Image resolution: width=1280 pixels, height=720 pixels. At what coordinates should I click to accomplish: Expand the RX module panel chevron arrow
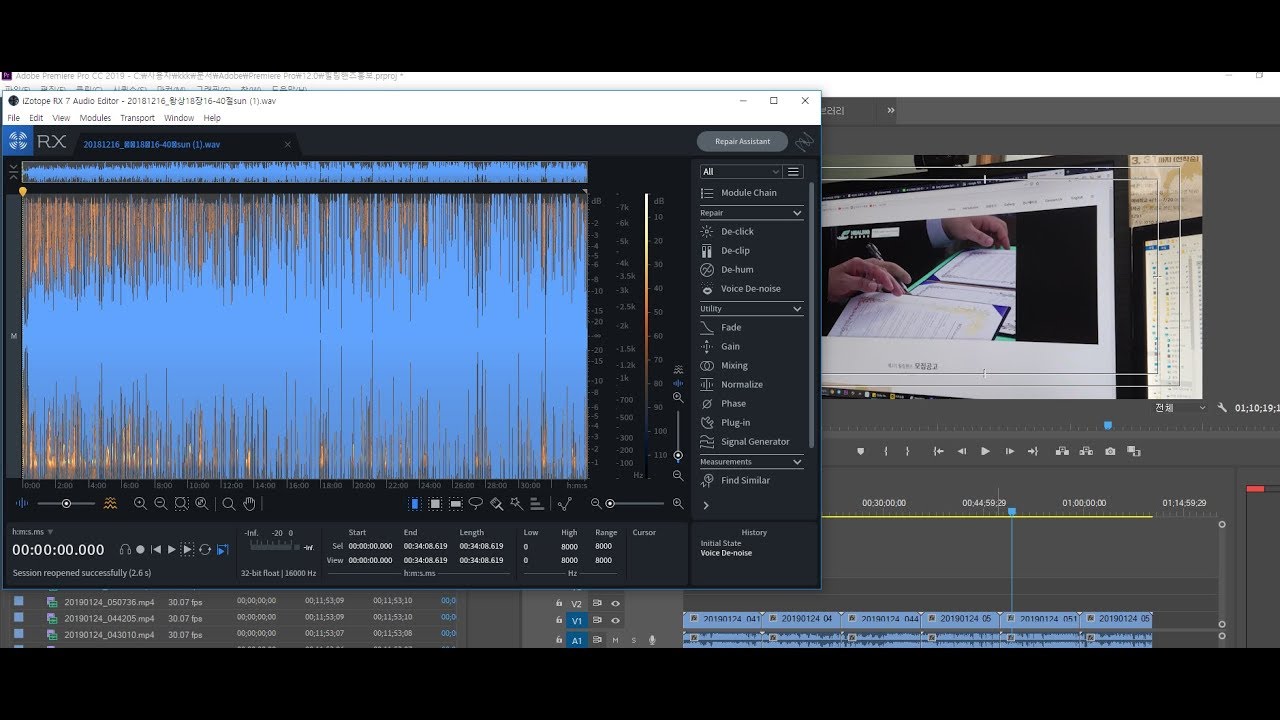pyautogui.click(x=706, y=505)
